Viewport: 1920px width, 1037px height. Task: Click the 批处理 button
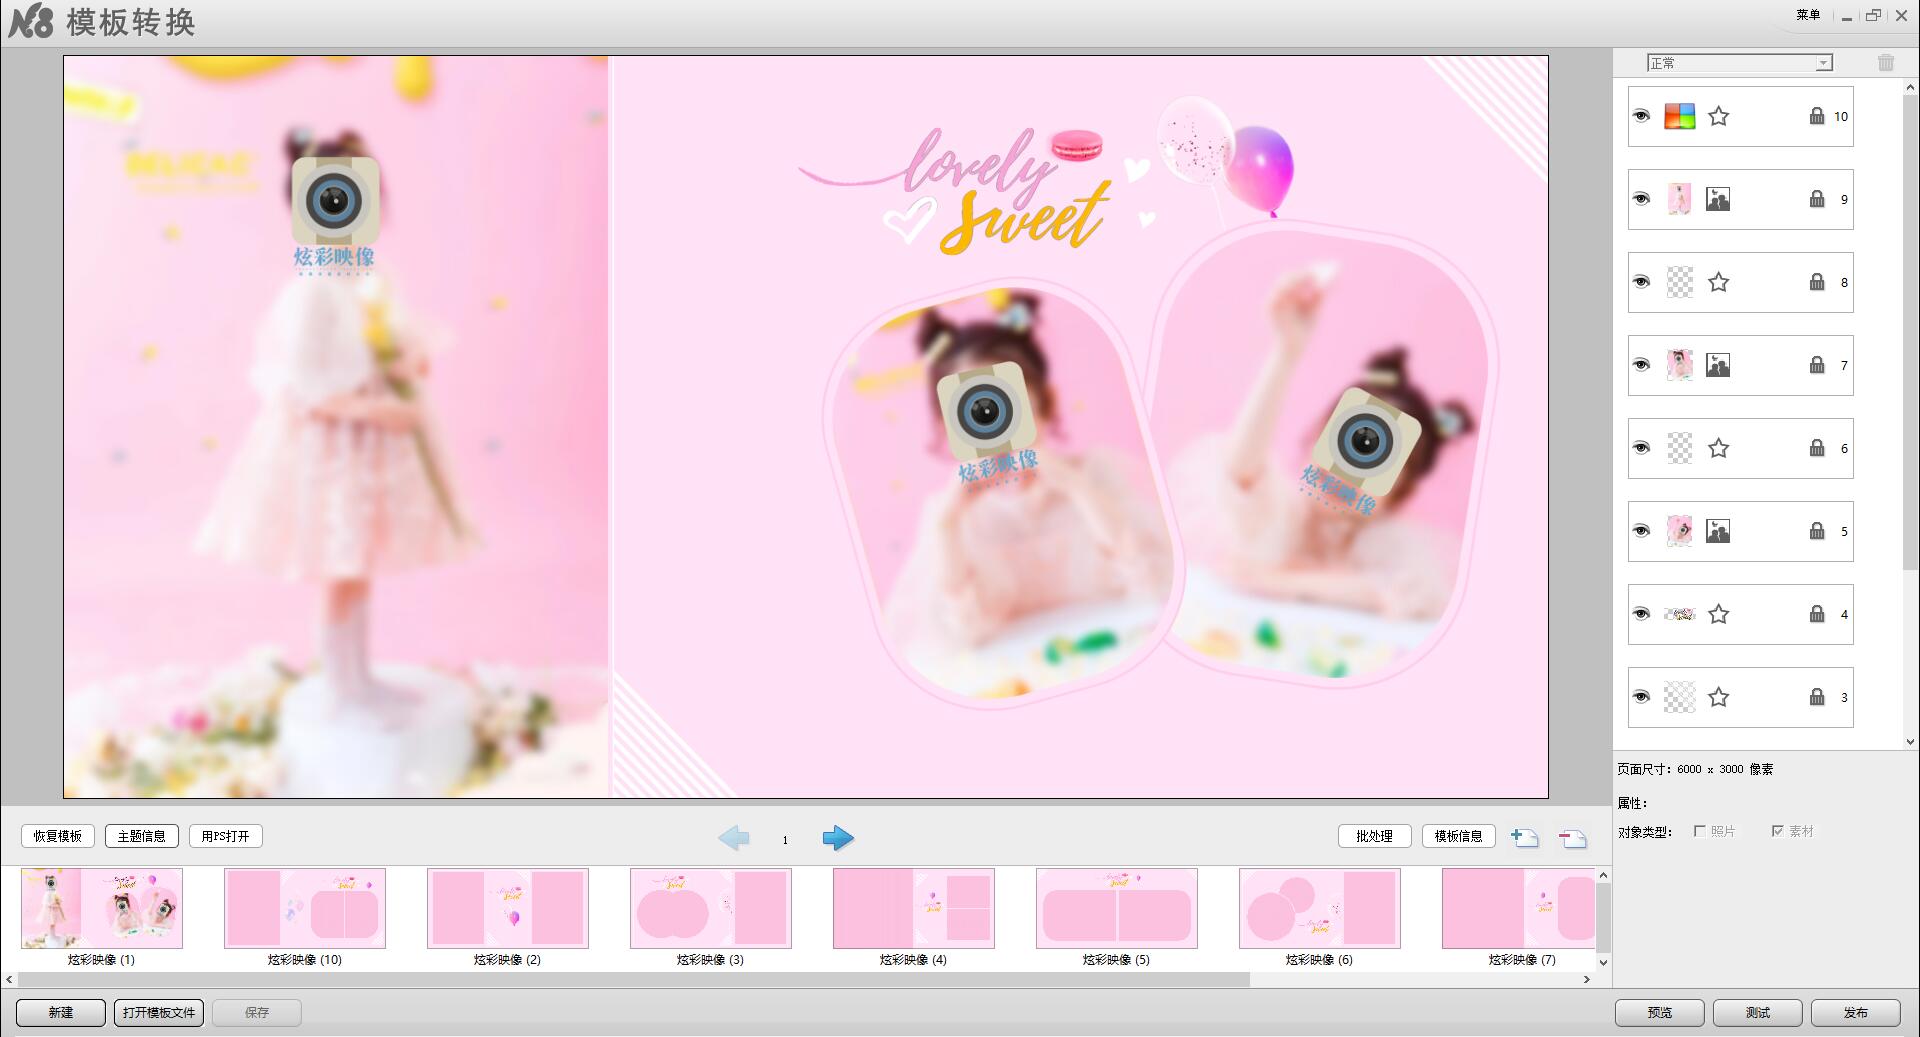1374,836
